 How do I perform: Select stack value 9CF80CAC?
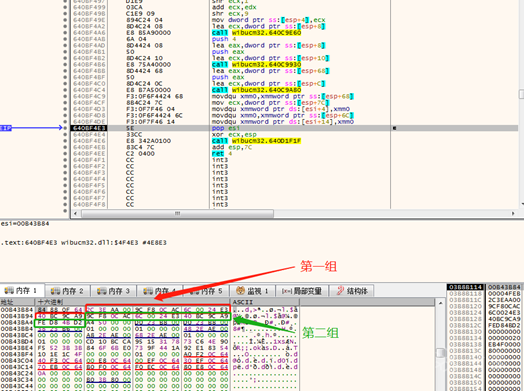point(505,306)
